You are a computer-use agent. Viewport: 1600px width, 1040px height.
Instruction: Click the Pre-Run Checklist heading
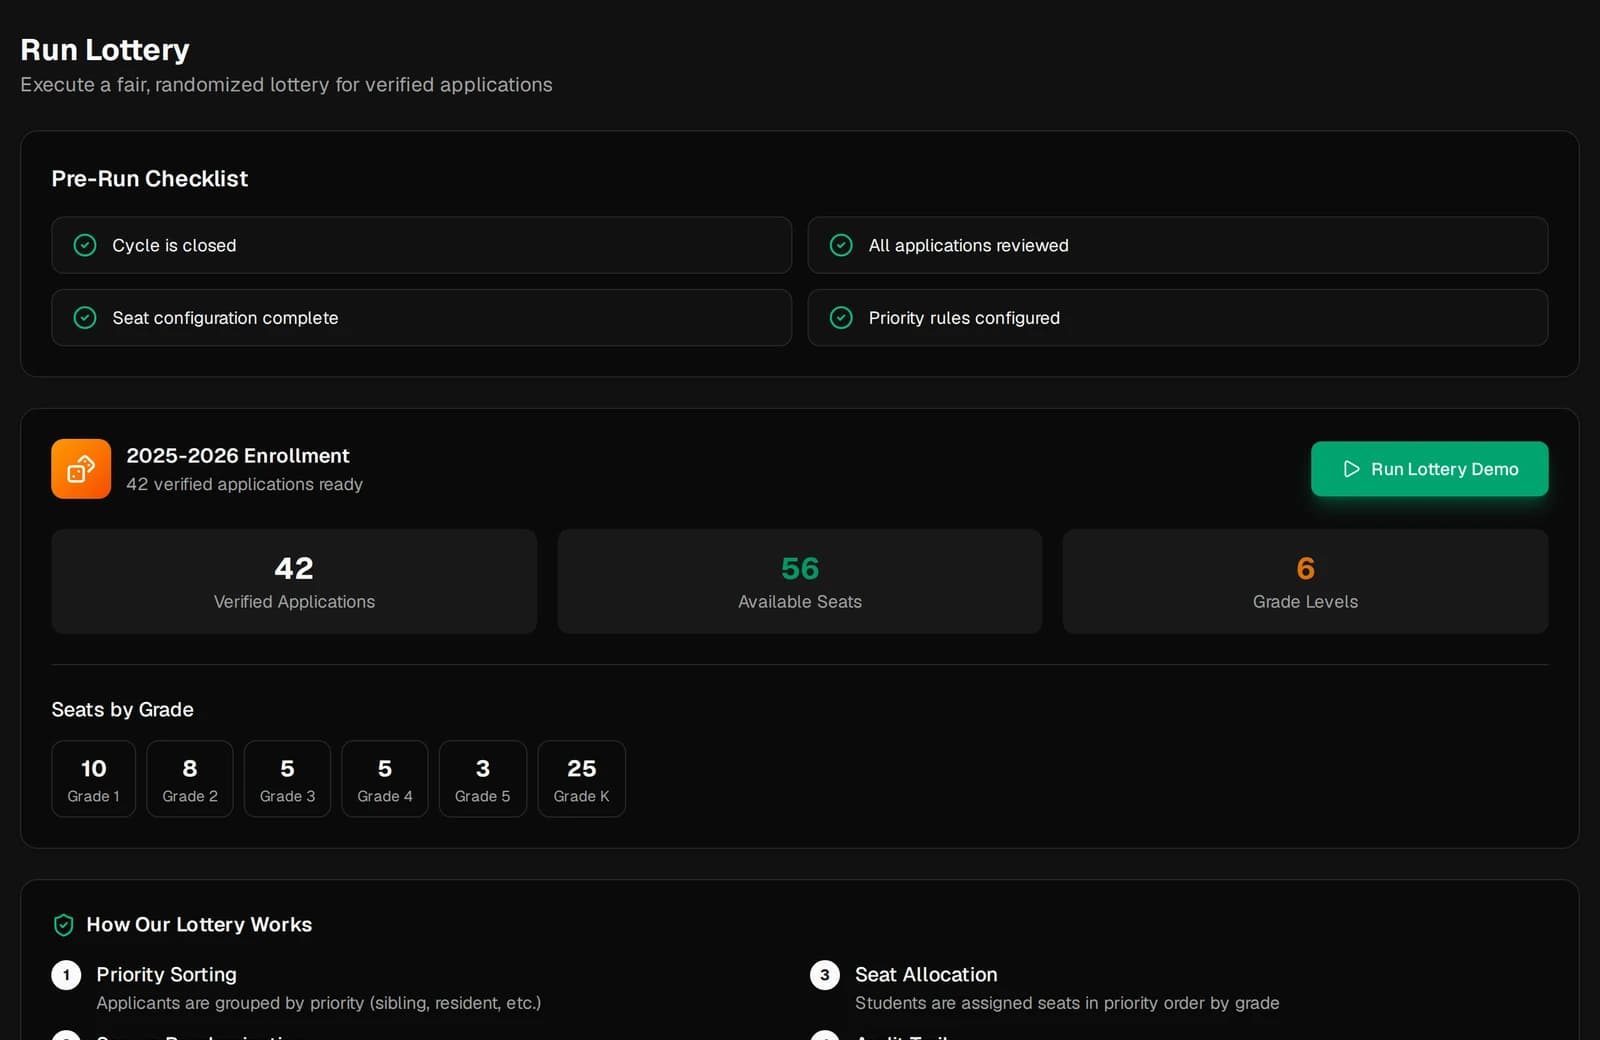coord(150,179)
